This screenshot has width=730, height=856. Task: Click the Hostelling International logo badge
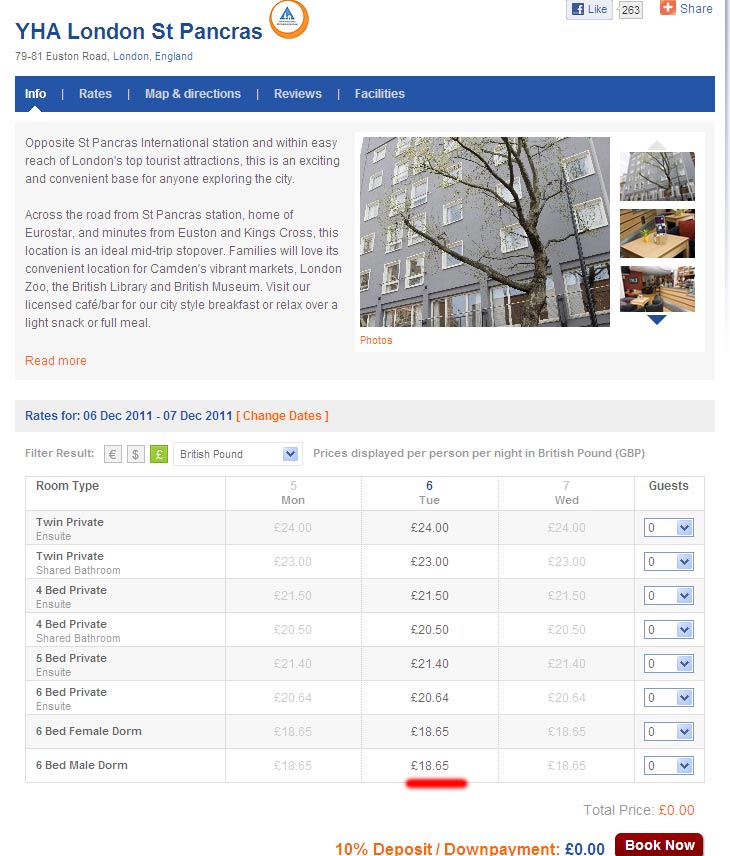point(289,19)
